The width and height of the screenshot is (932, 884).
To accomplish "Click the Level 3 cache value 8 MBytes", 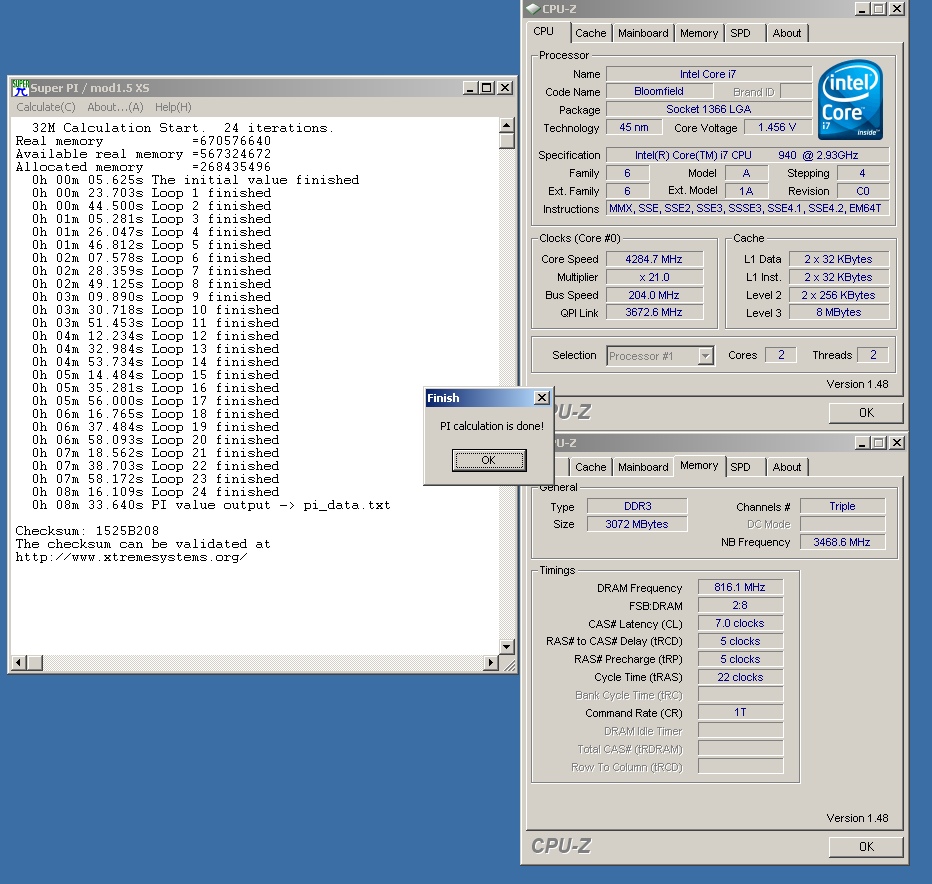I will tap(839, 313).
